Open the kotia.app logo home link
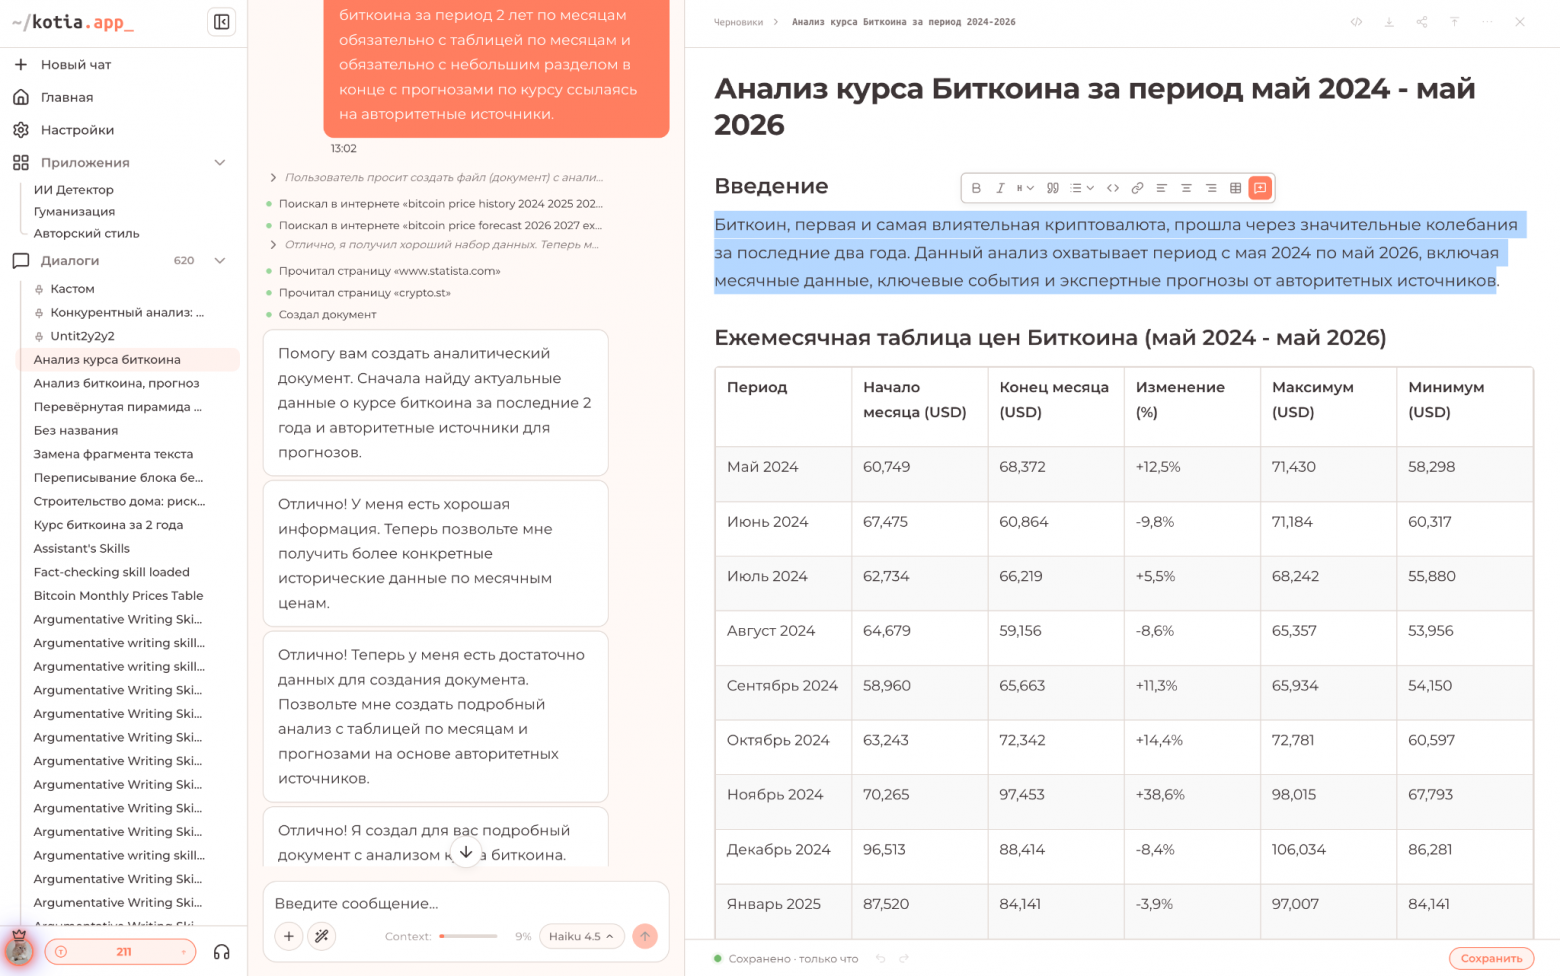The height and width of the screenshot is (976, 1560). point(72,22)
